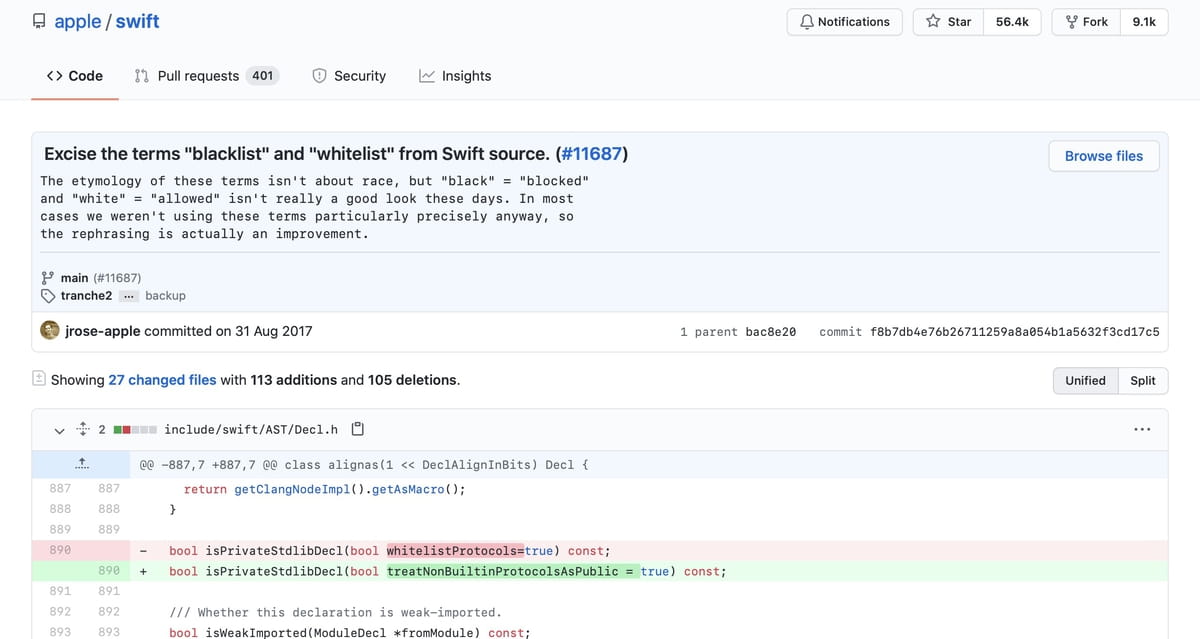Image resolution: width=1200 pixels, height=639 pixels.
Task: View the 9.1k forks count
Action: point(1144,22)
